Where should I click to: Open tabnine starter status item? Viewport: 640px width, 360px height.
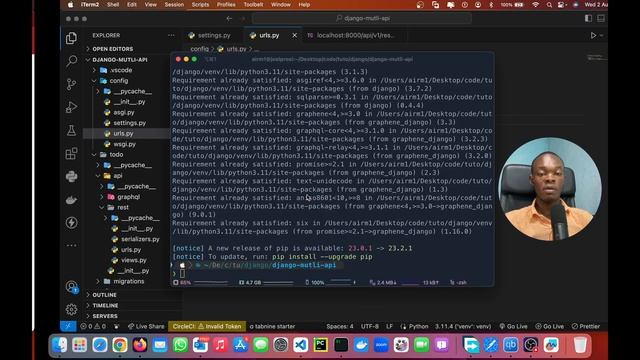pyautogui.click(x=272, y=326)
